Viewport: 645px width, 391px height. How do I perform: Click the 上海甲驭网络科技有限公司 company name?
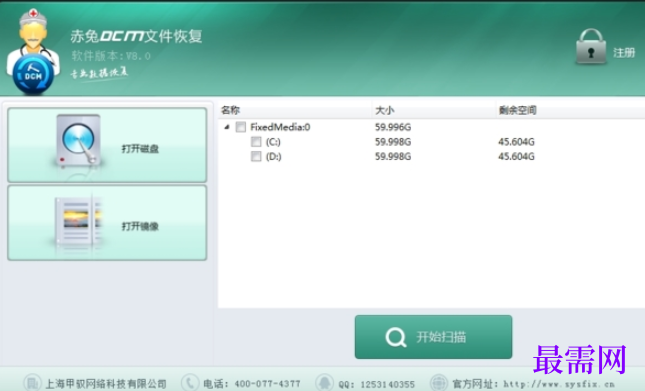point(106,384)
